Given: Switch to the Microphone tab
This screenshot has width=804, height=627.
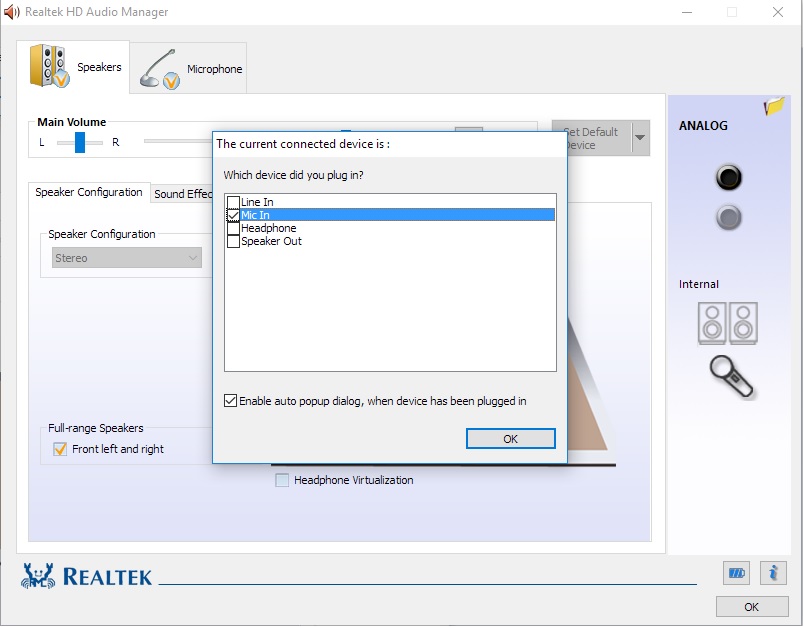Looking at the screenshot, I should coord(188,68).
